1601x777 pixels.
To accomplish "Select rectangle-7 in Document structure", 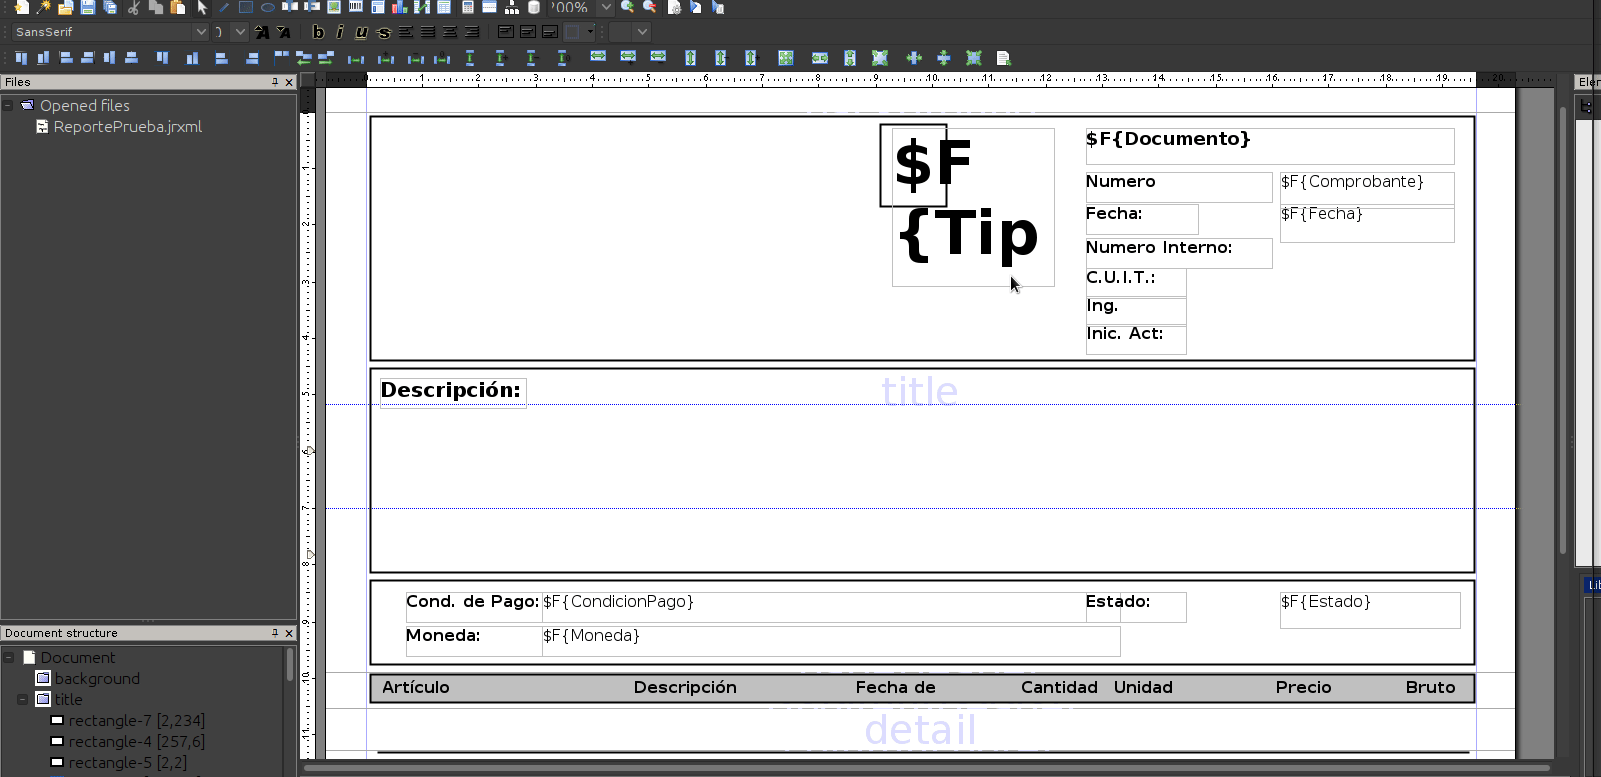I will (136, 721).
